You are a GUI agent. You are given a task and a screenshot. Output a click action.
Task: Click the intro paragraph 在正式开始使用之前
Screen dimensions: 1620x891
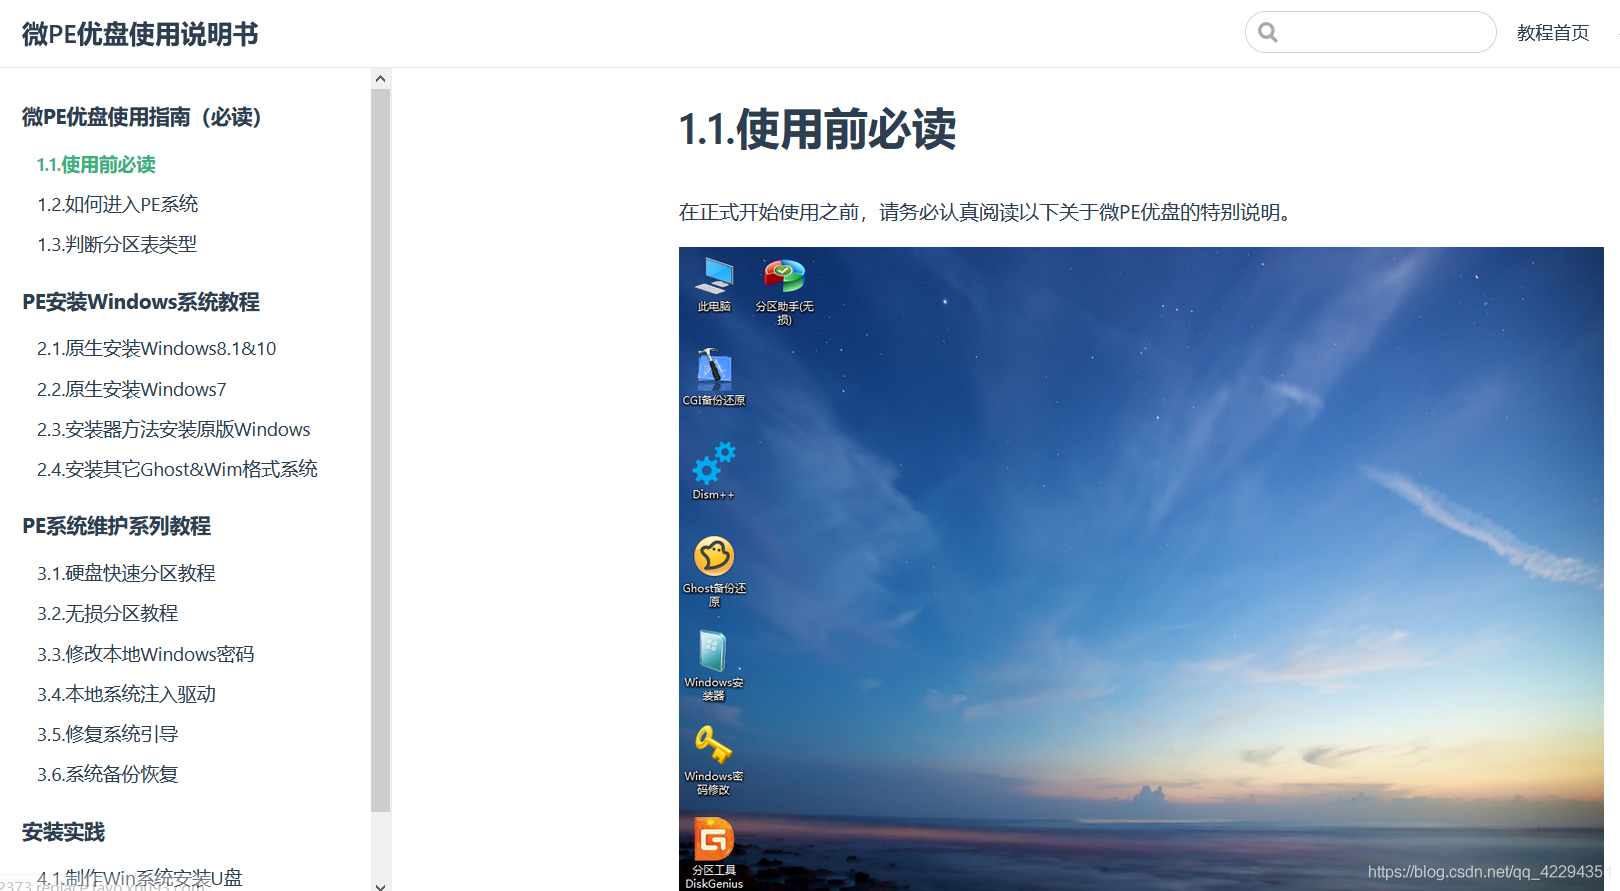pyautogui.click(x=987, y=212)
